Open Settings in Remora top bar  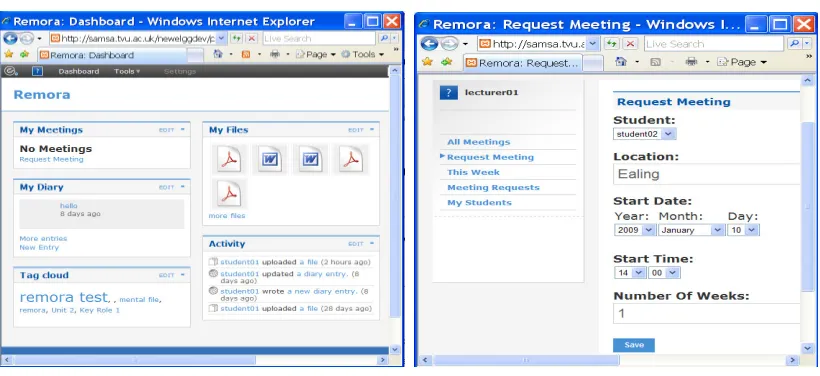[179, 71]
